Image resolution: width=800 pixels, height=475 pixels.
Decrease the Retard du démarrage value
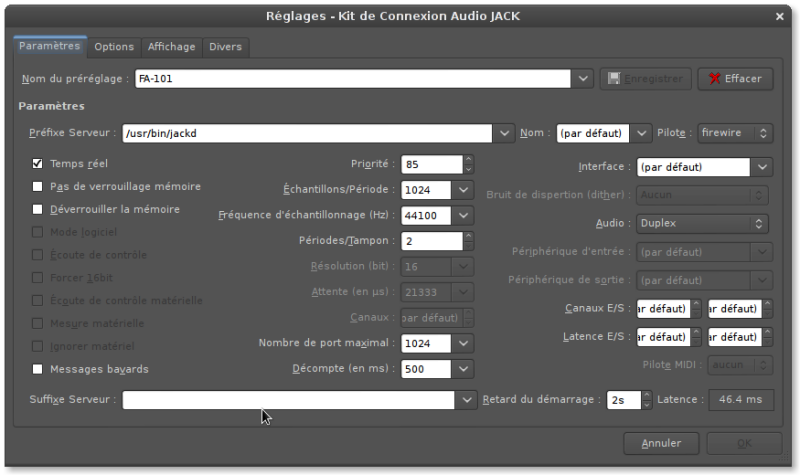[646, 405]
